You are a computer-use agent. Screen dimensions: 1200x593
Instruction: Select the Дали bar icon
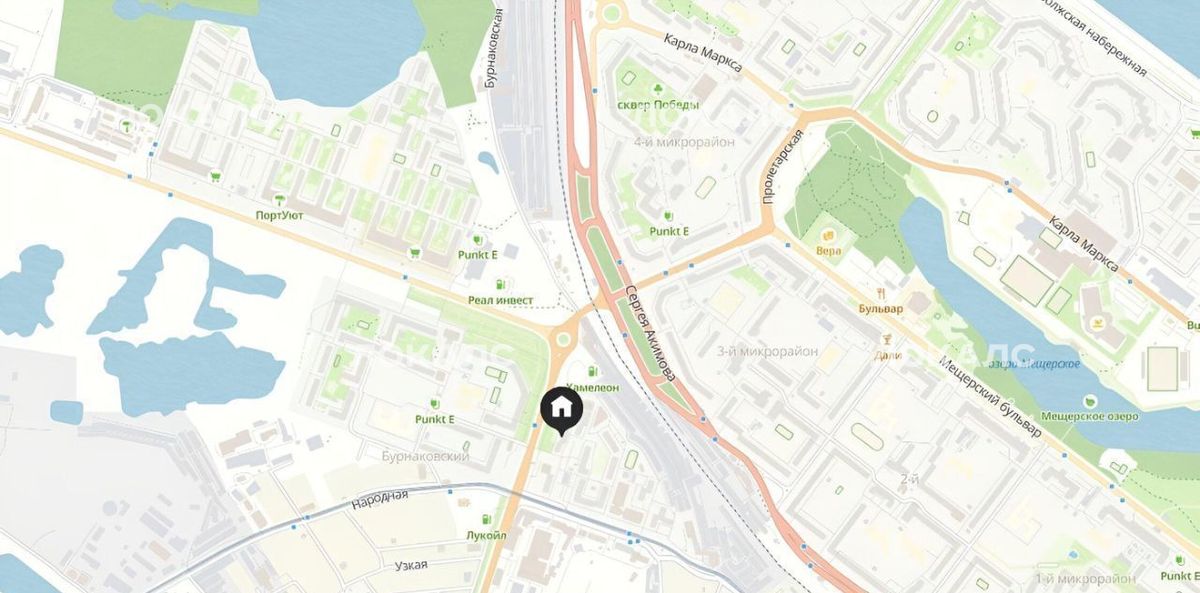(x=881, y=338)
